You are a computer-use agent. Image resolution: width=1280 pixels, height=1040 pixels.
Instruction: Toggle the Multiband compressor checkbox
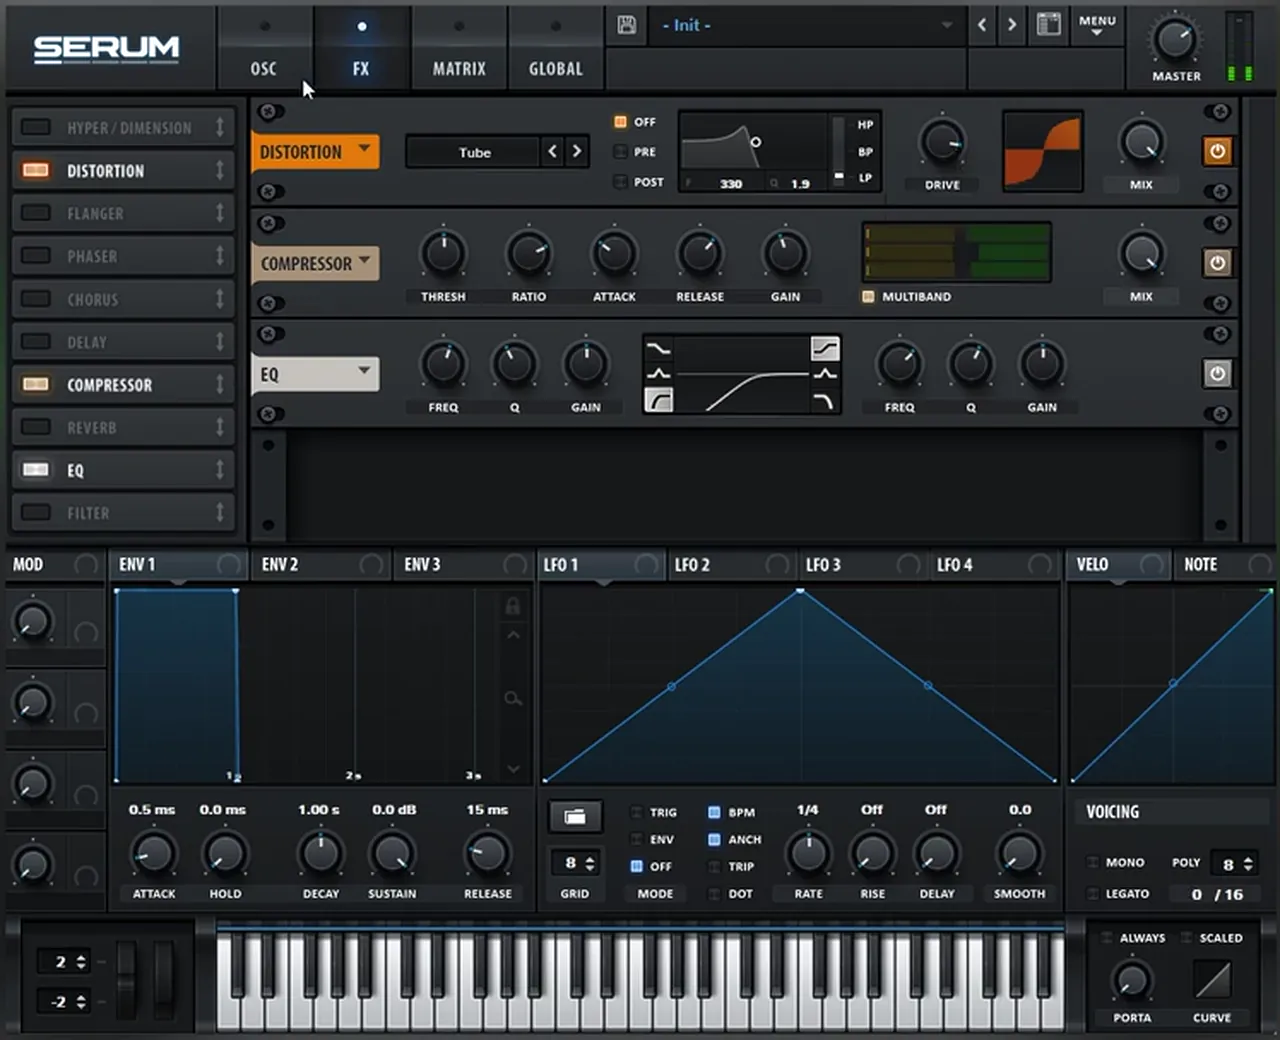click(868, 296)
